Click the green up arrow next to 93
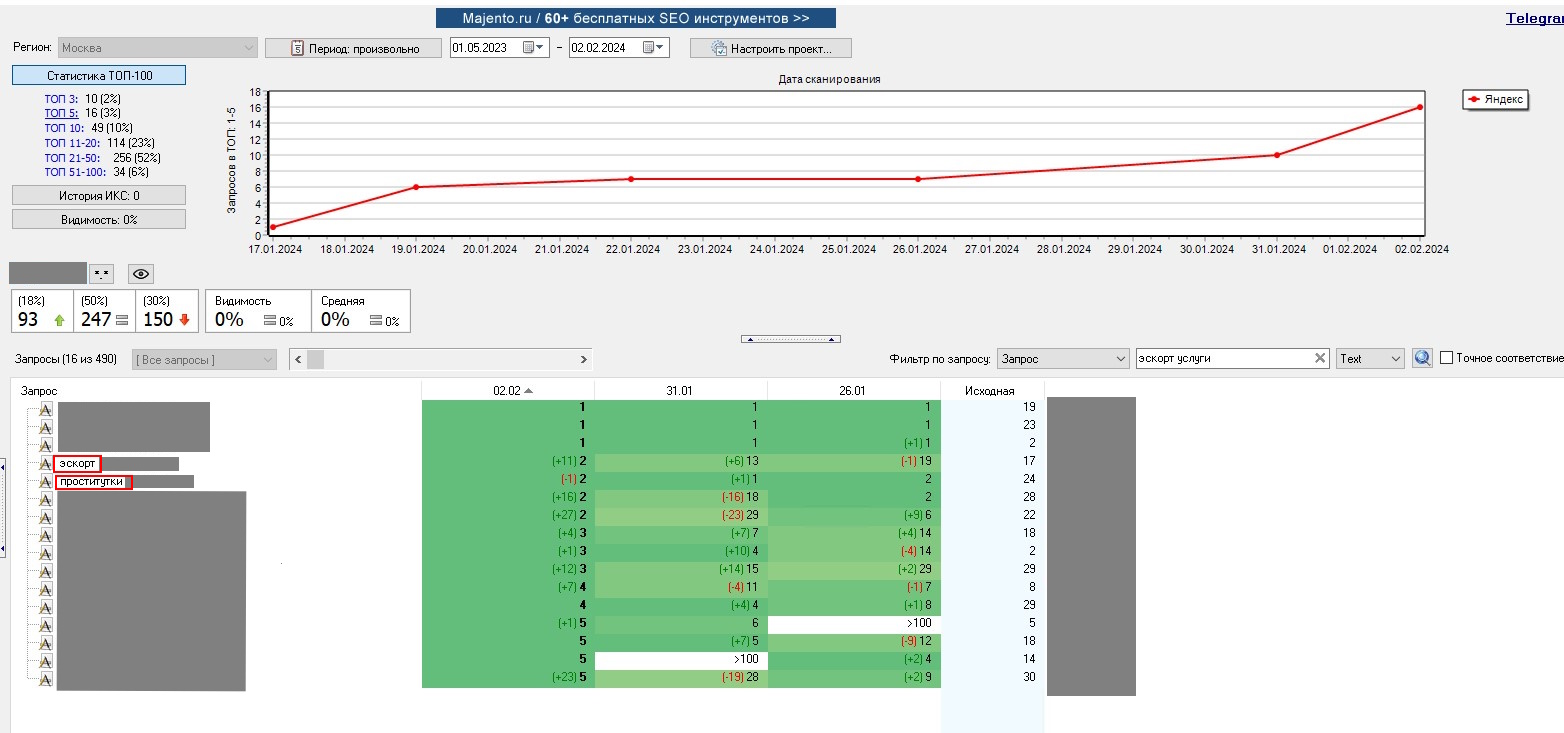Image resolution: width=1564 pixels, height=733 pixels. [59, 320]
